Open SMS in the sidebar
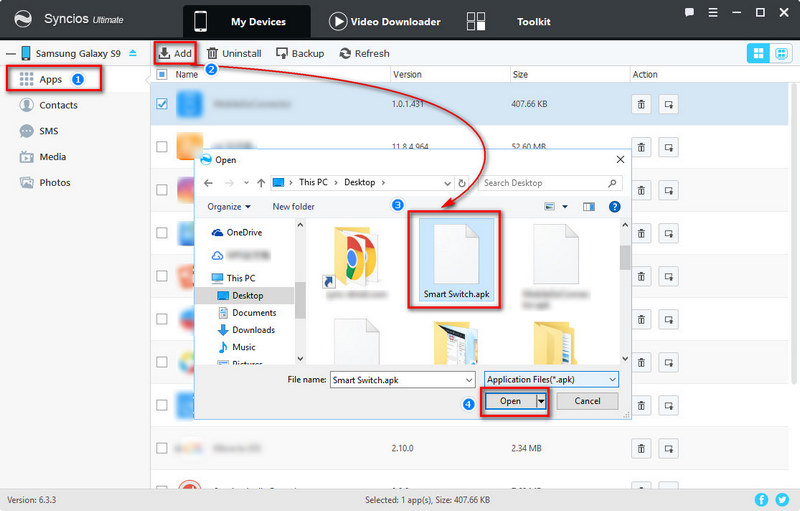 39,131
